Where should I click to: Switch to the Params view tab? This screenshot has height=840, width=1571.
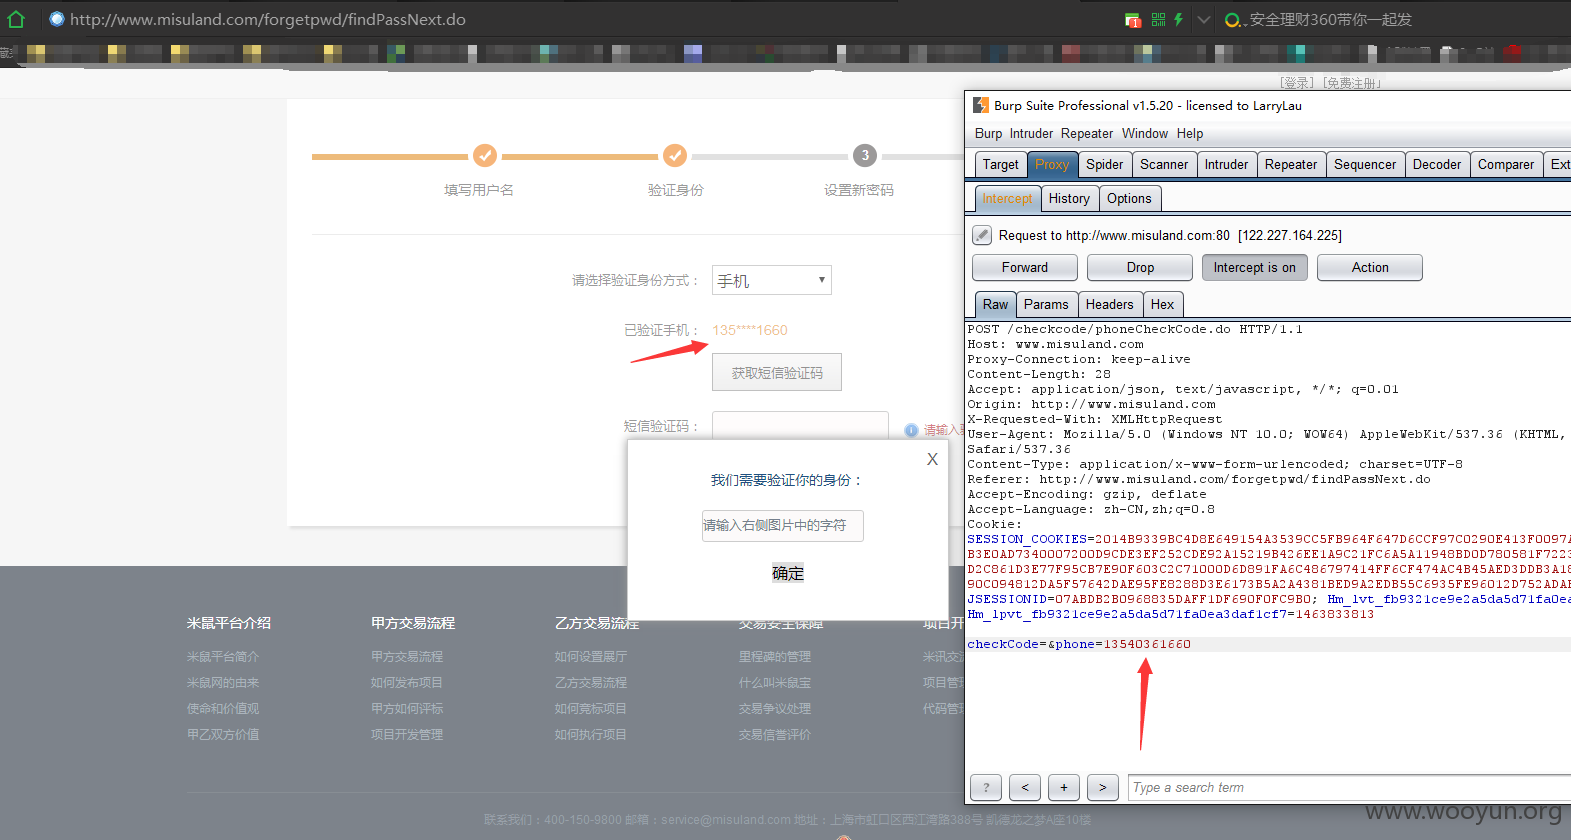tap(1046, 304)
